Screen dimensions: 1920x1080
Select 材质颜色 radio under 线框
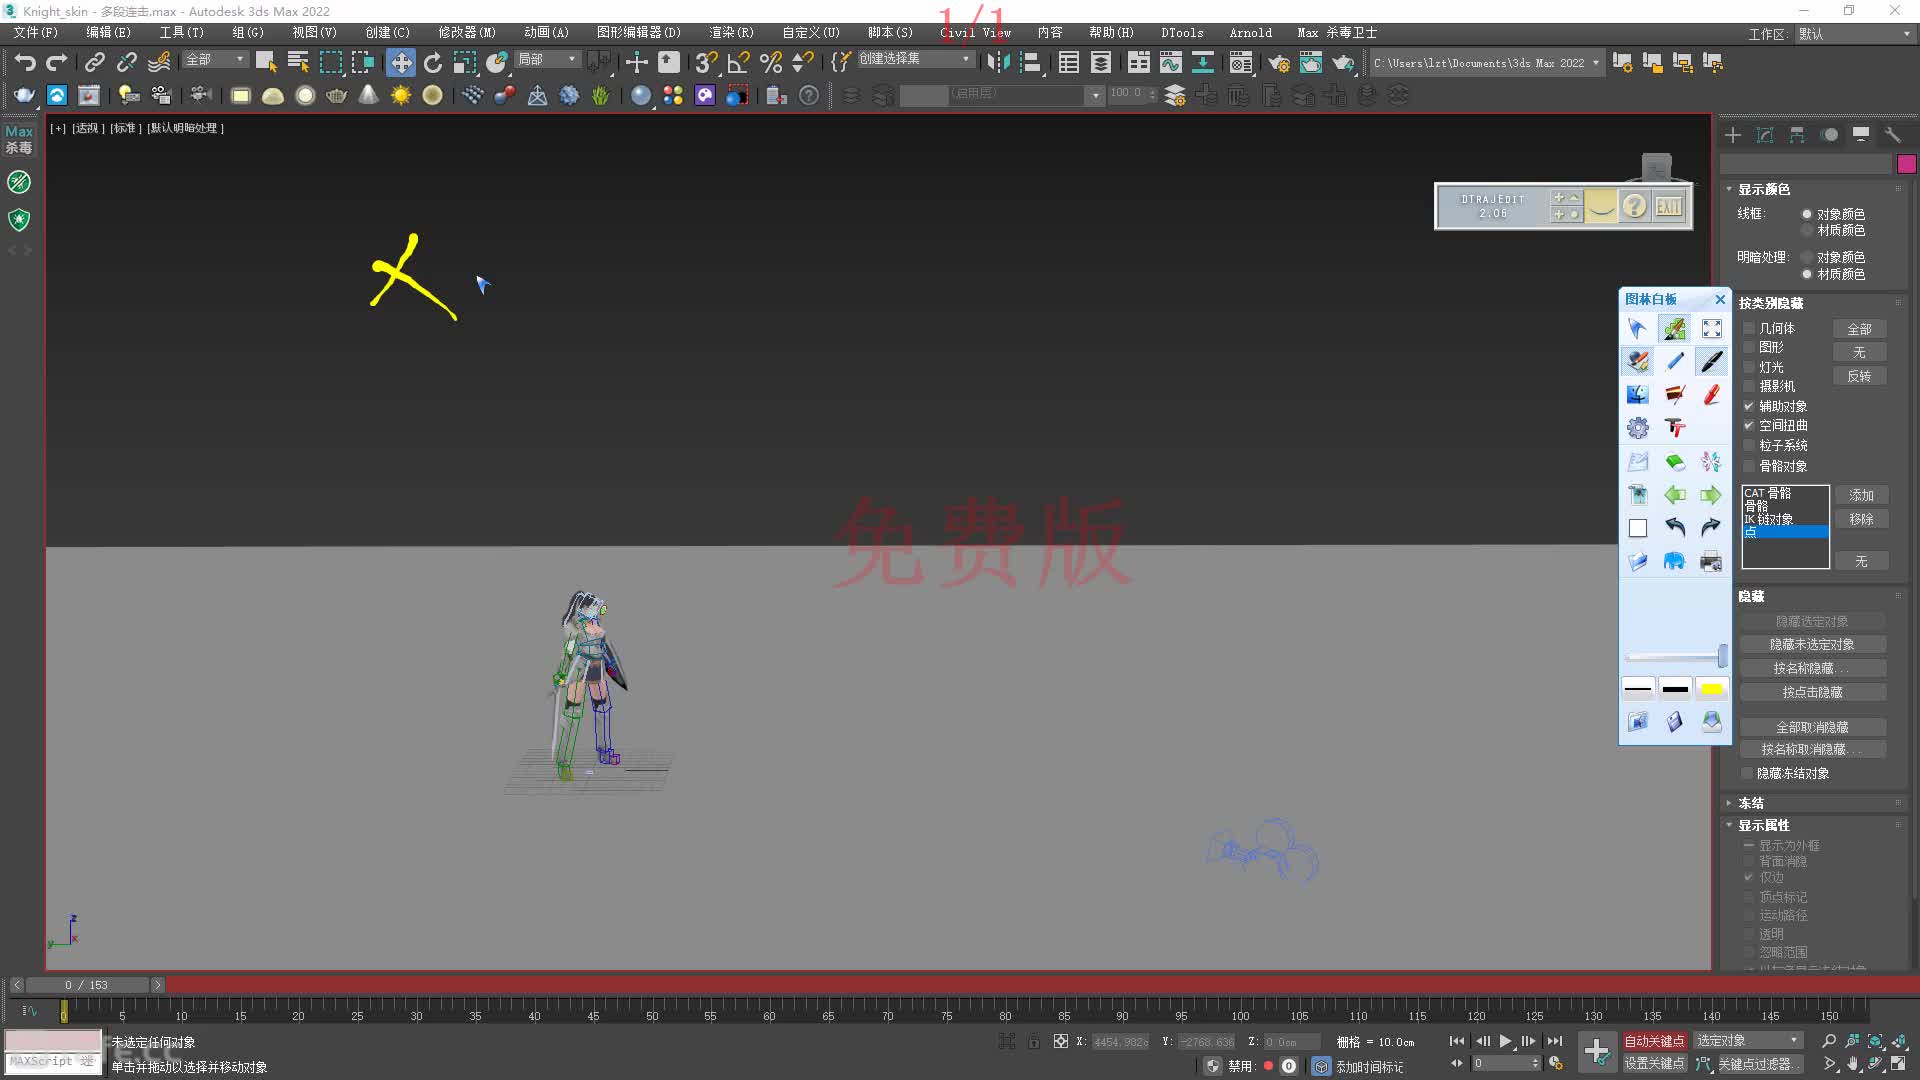1807,230
